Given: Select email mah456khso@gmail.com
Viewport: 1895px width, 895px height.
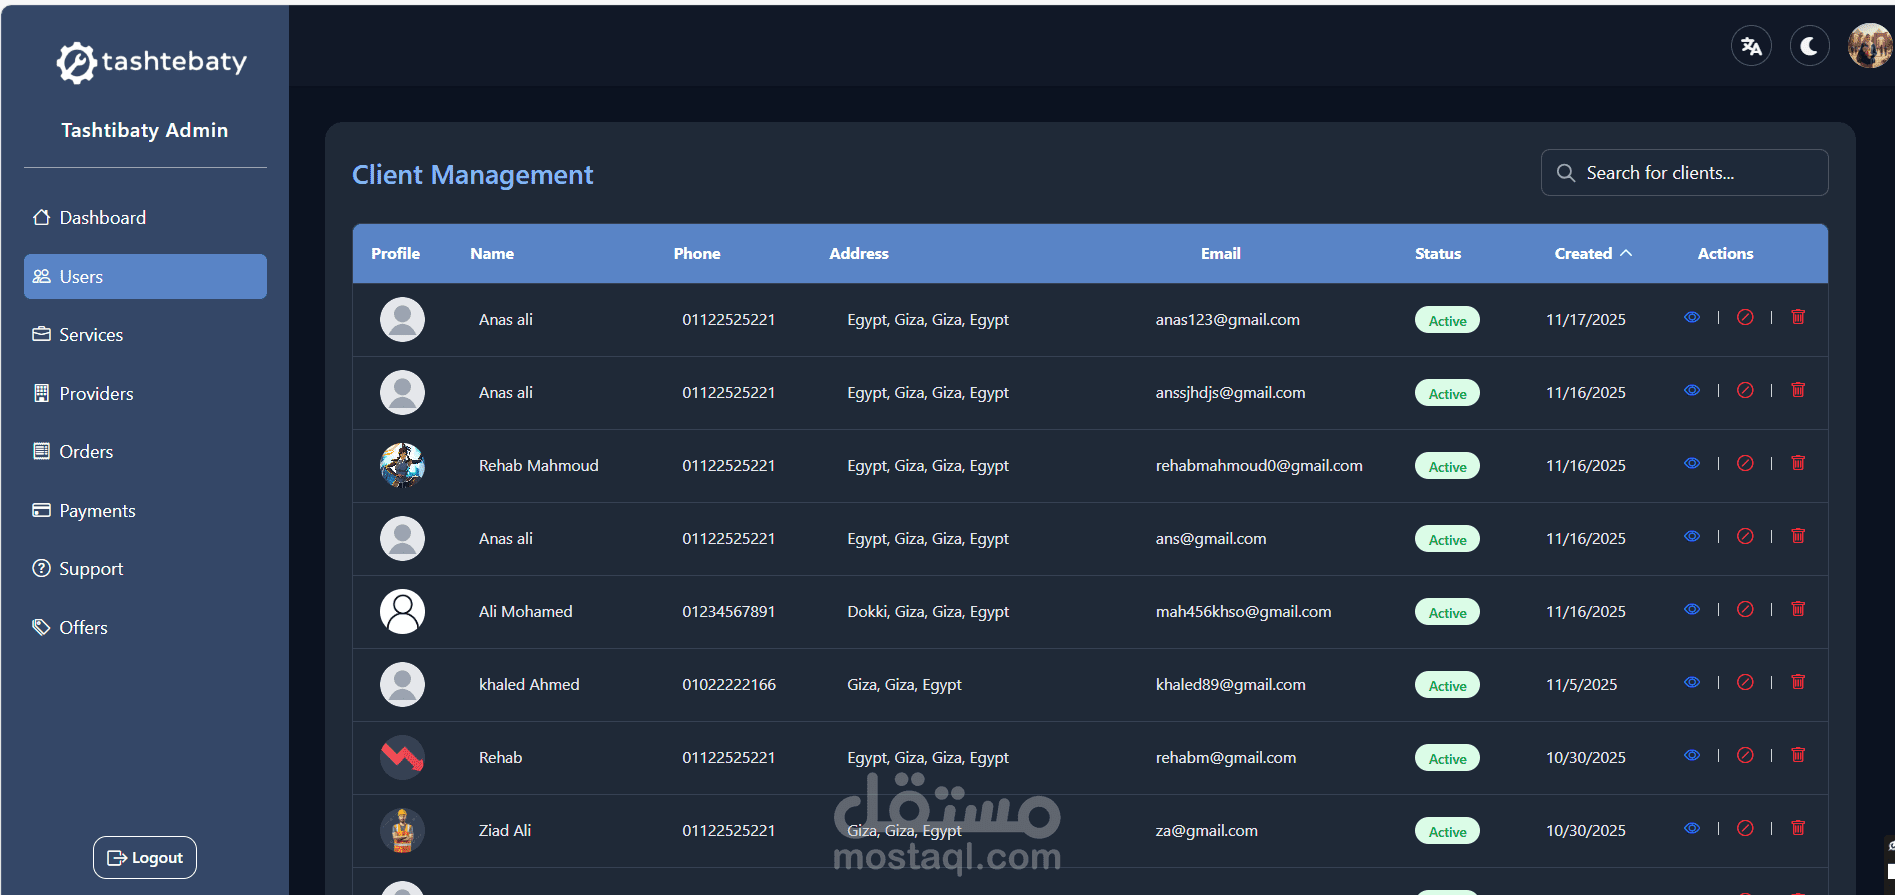Looking at the screenshot, I should click(1243, 612).
